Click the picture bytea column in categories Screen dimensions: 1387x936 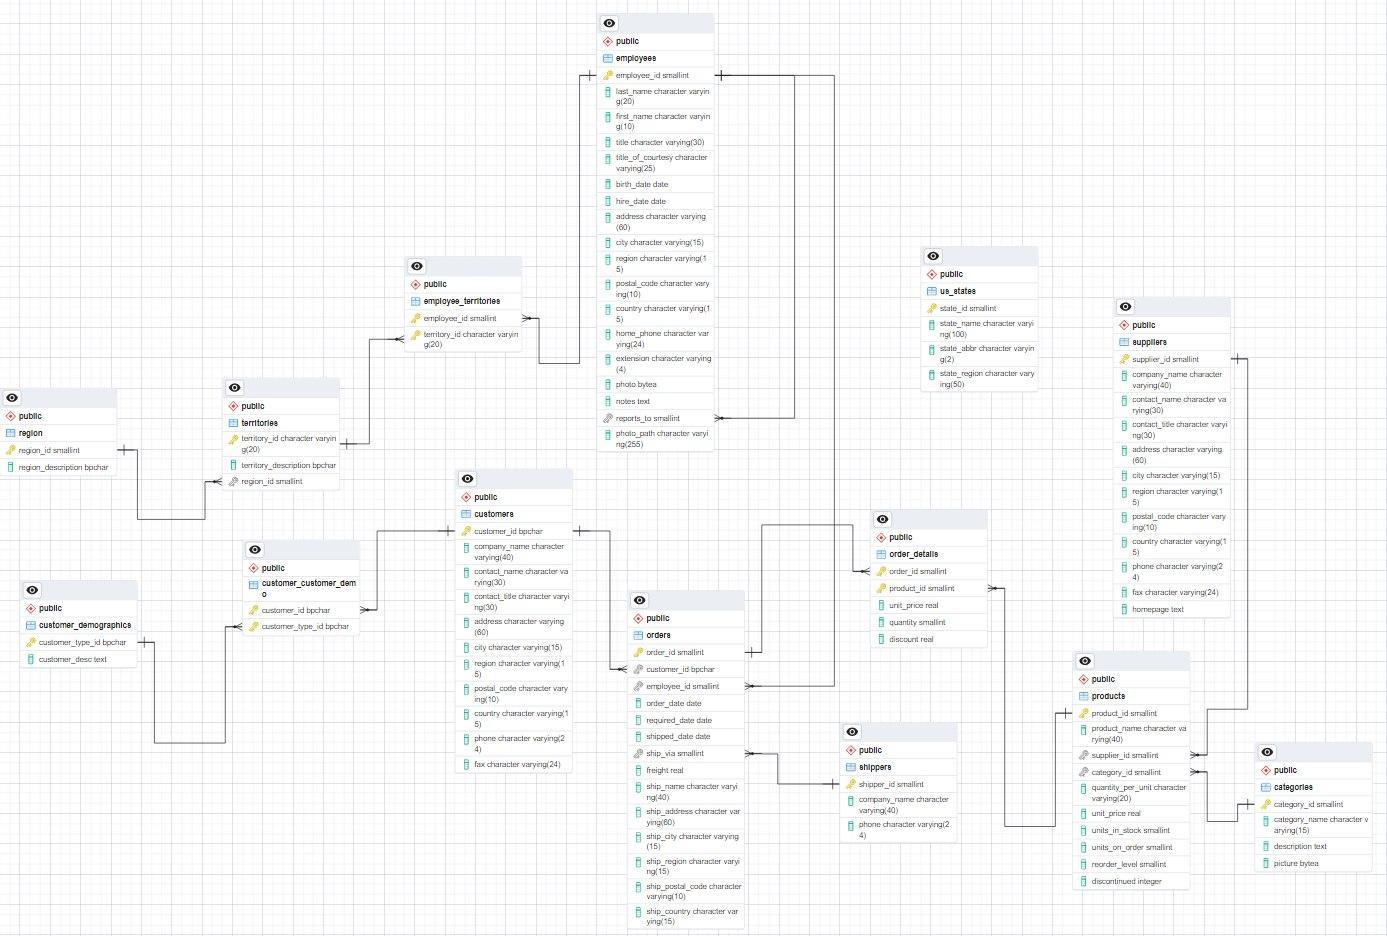[x=1314, y=863]
